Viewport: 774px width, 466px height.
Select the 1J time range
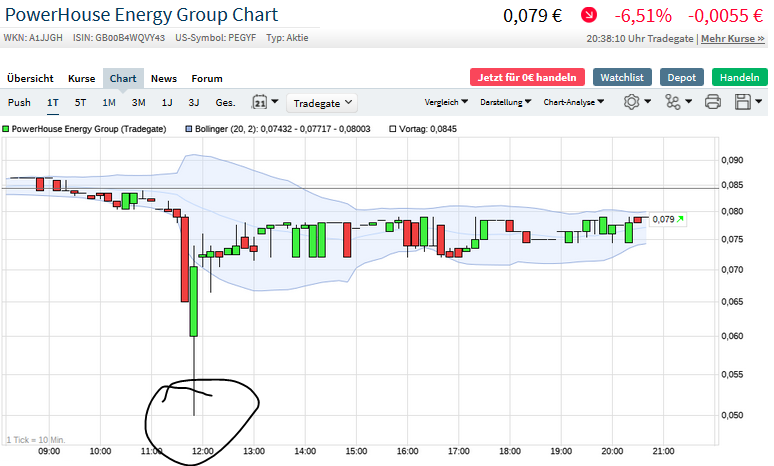tap(167, 103)
